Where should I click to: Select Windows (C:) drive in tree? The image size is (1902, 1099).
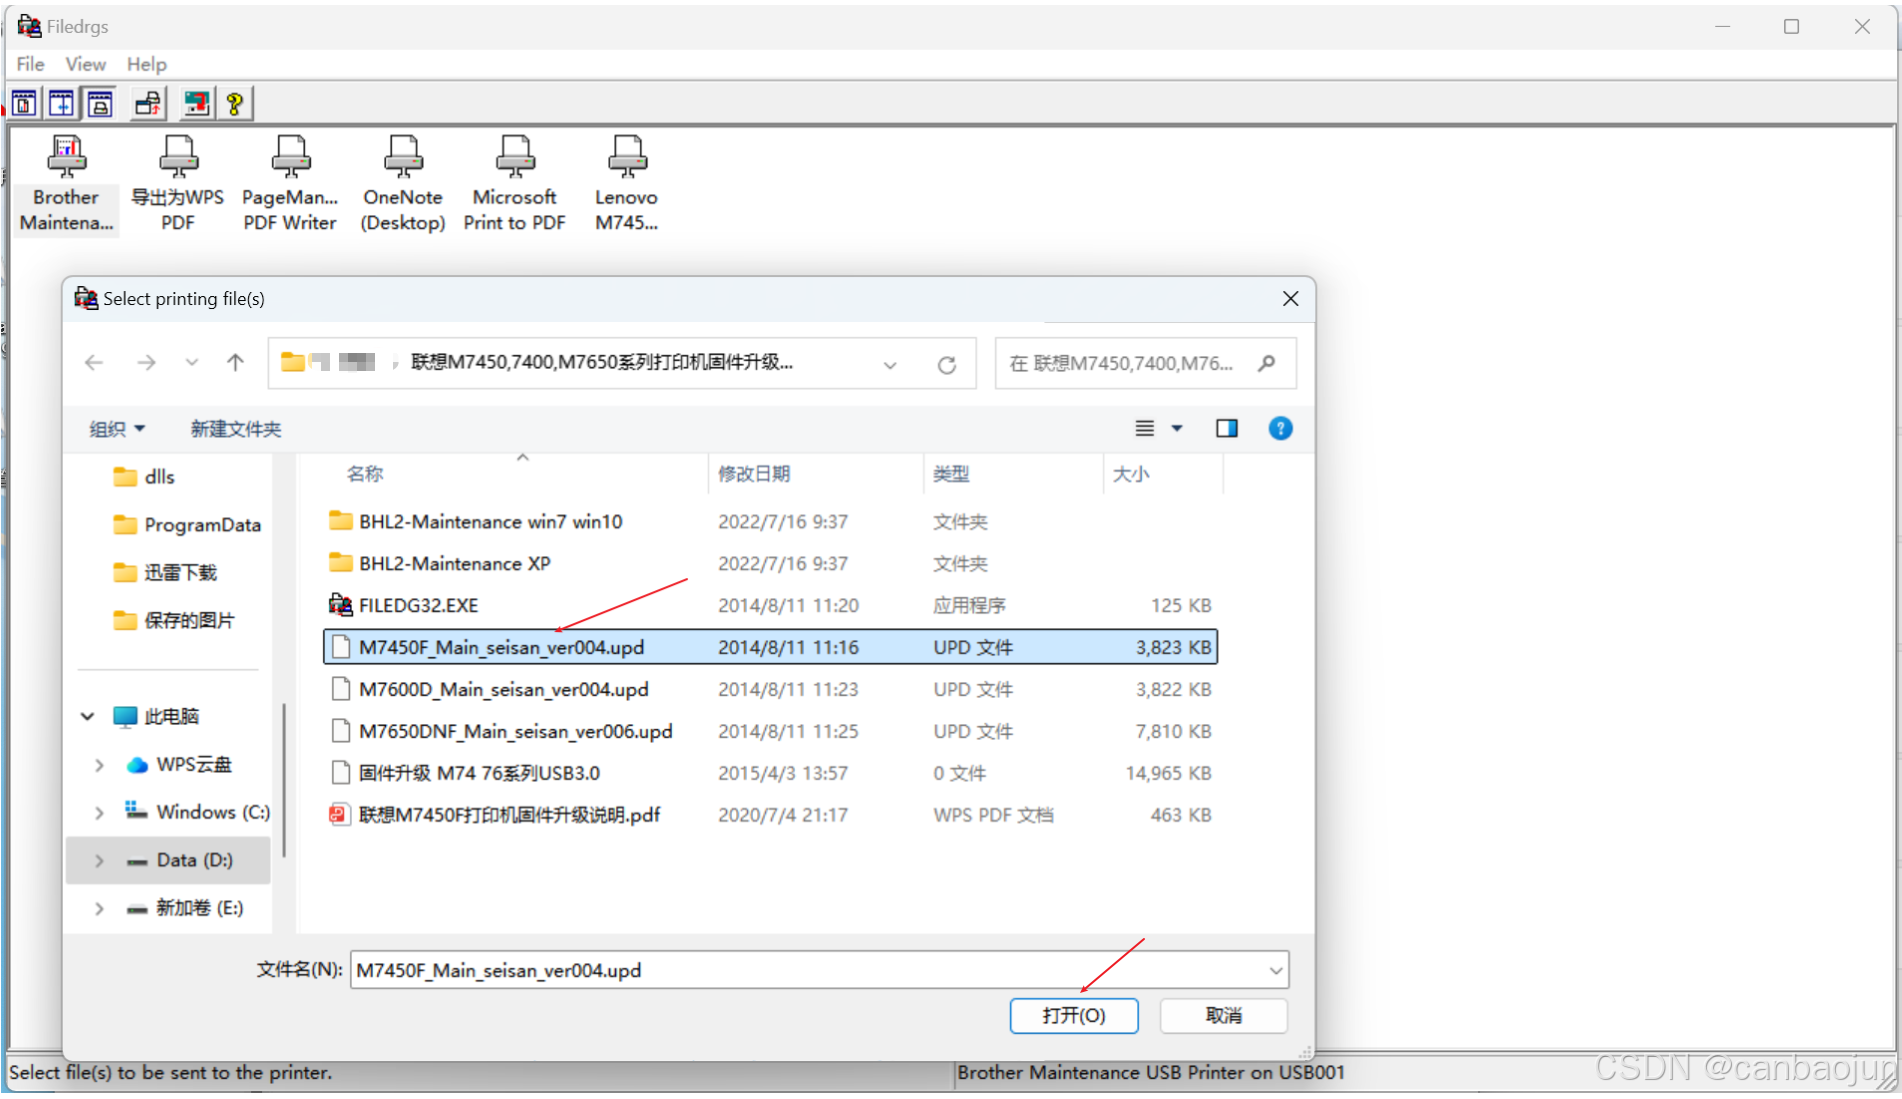pyautogui.click(x=197, y=812)
